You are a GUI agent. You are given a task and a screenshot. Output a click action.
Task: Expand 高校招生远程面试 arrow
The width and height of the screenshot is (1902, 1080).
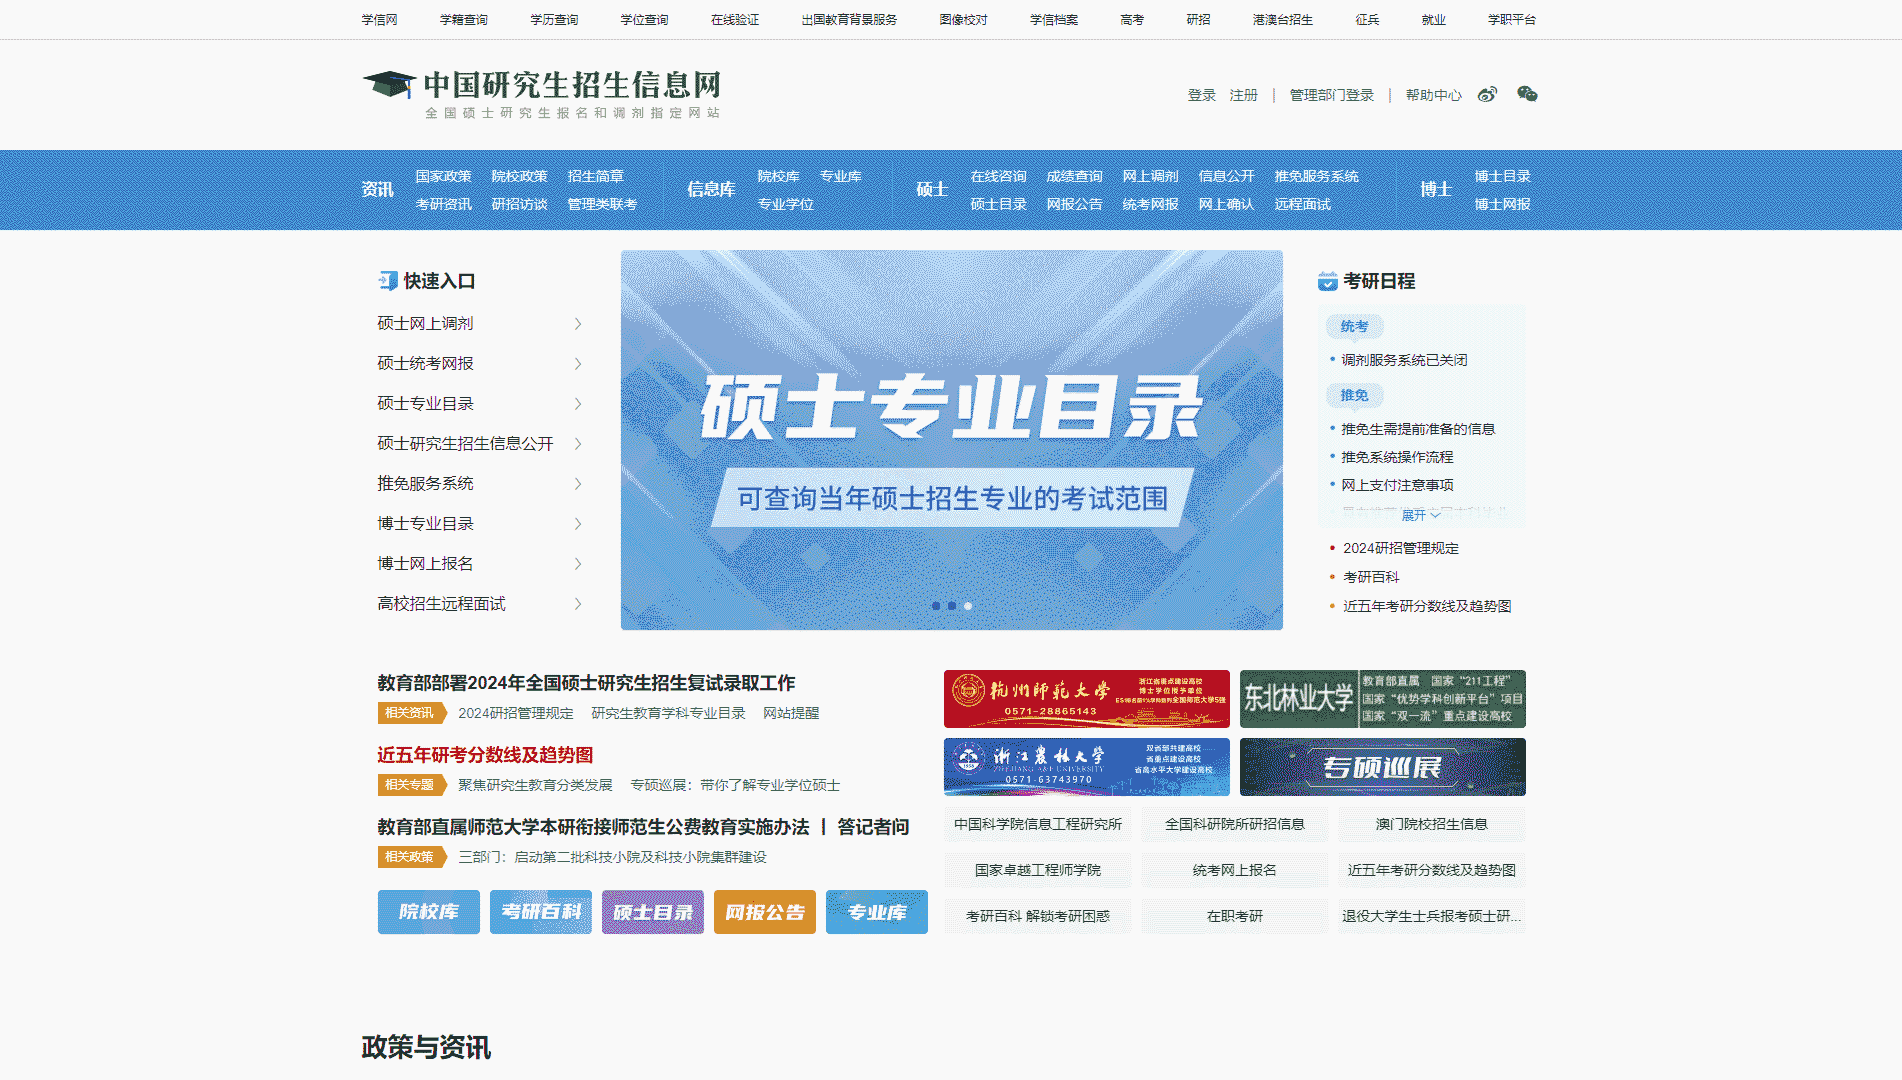(578, 604)
